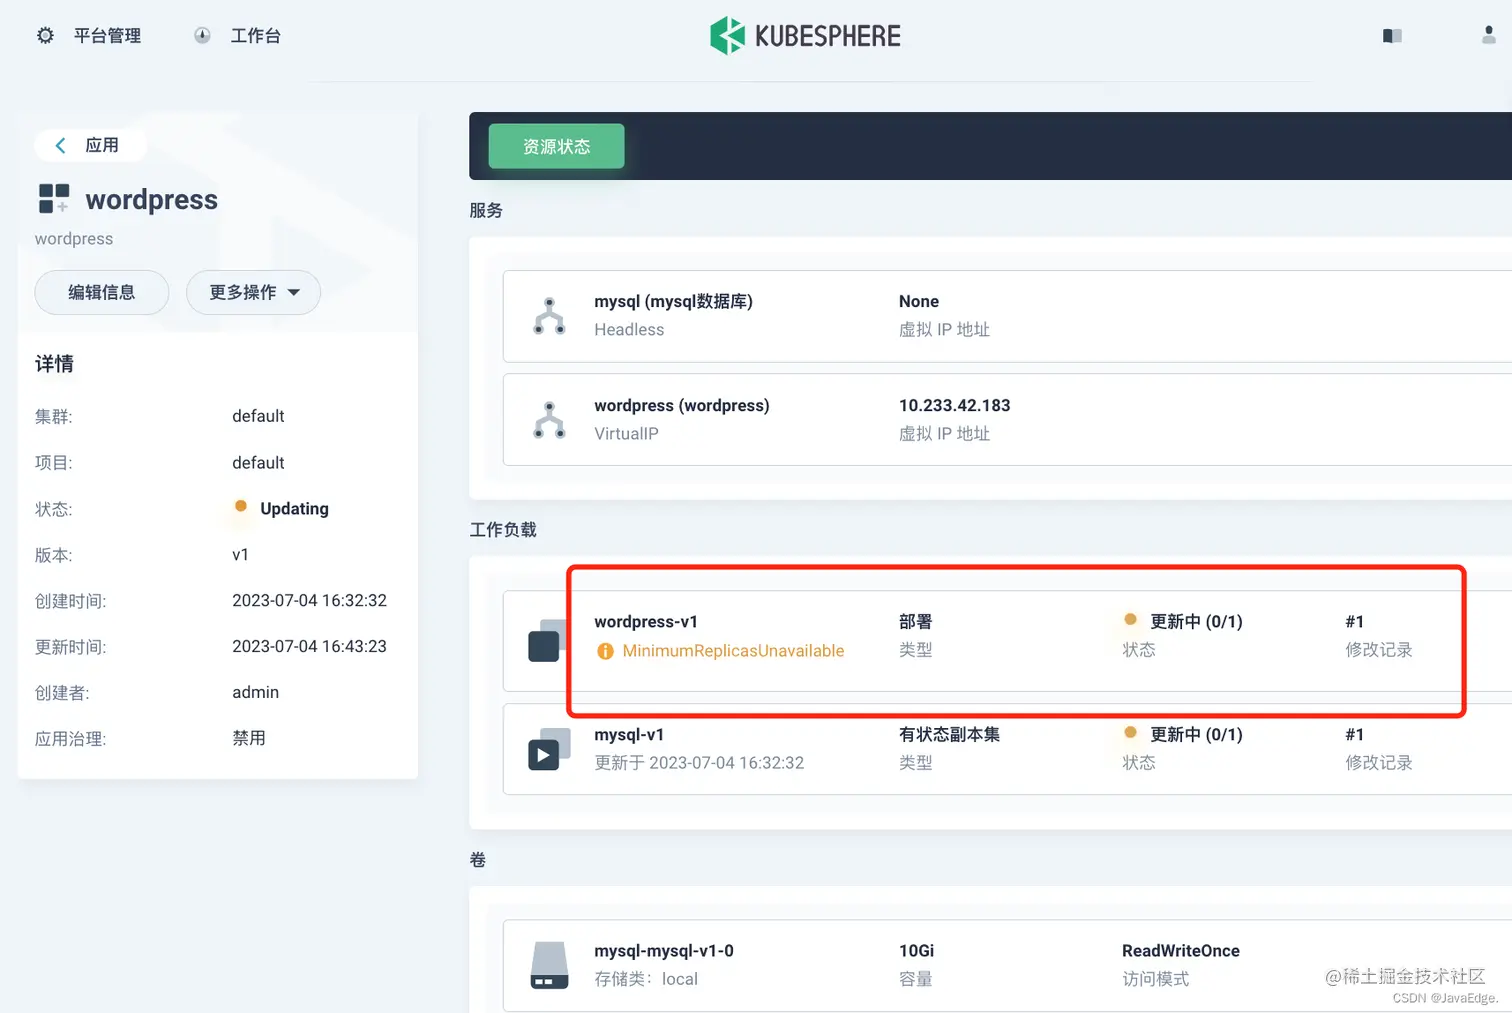Go back using the left chevron arrow

61,145
